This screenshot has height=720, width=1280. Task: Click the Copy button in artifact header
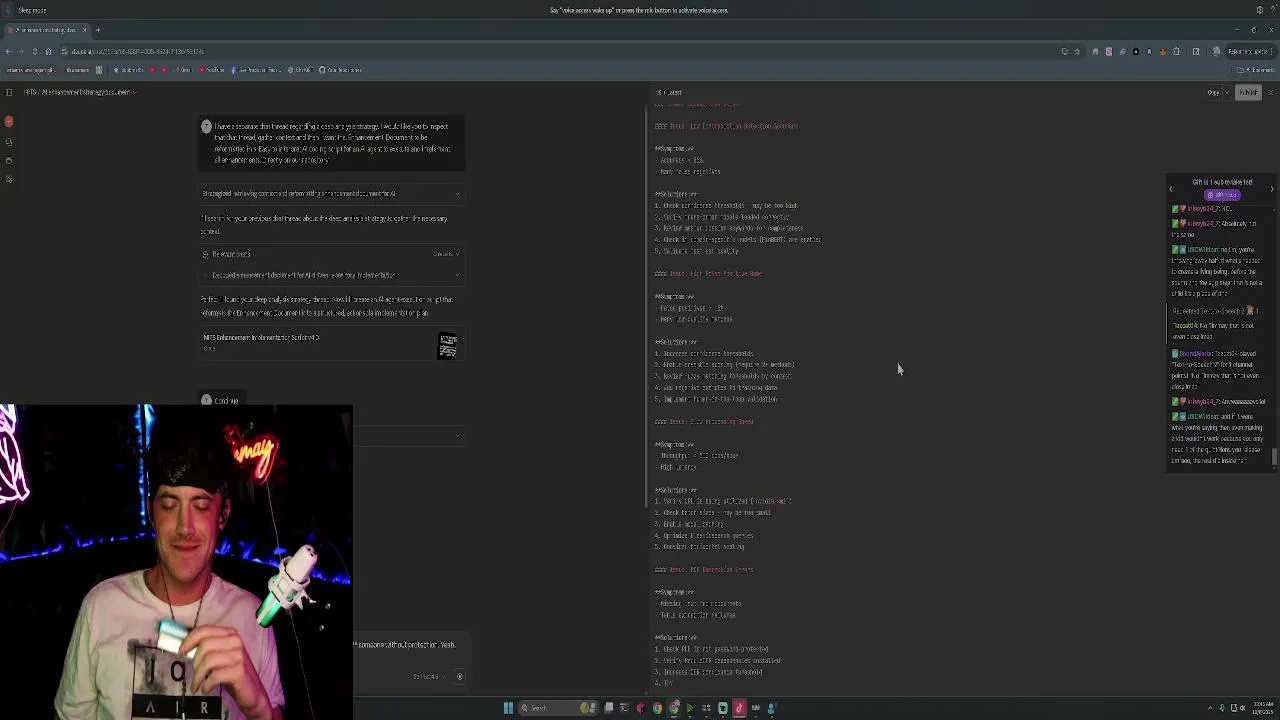tap(1213, 92)
